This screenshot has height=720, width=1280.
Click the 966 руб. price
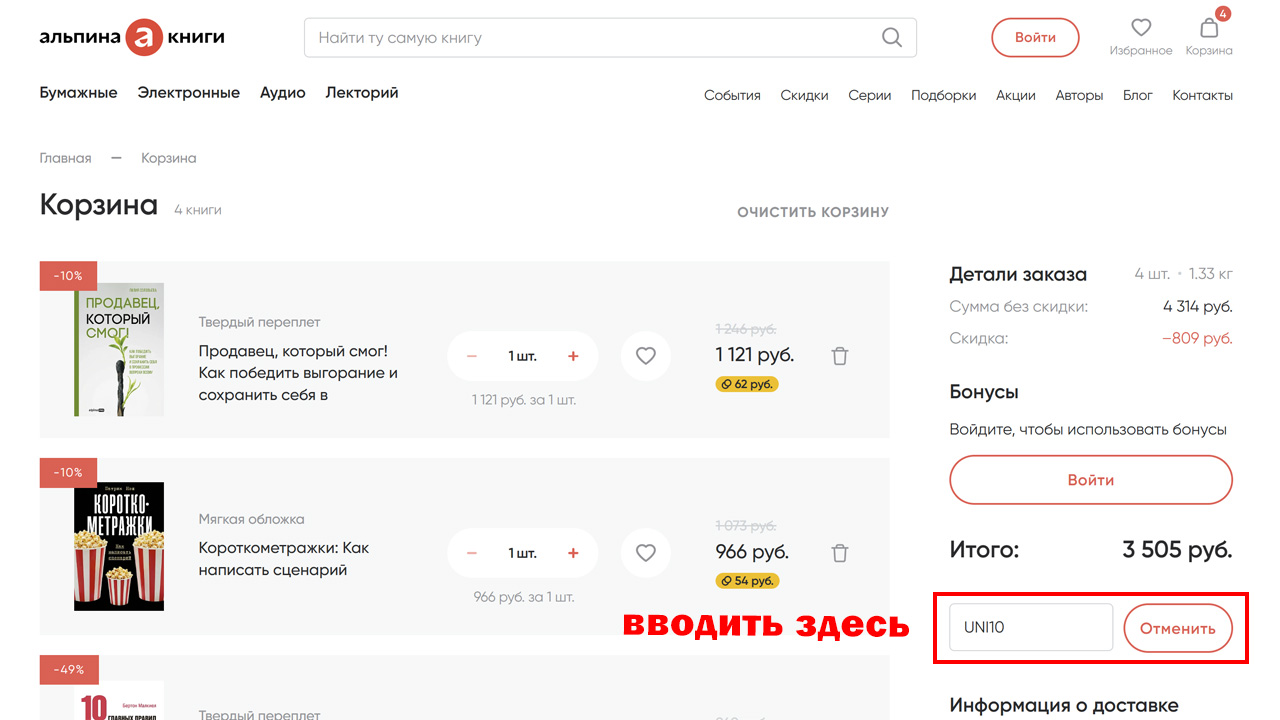point(752,552)
